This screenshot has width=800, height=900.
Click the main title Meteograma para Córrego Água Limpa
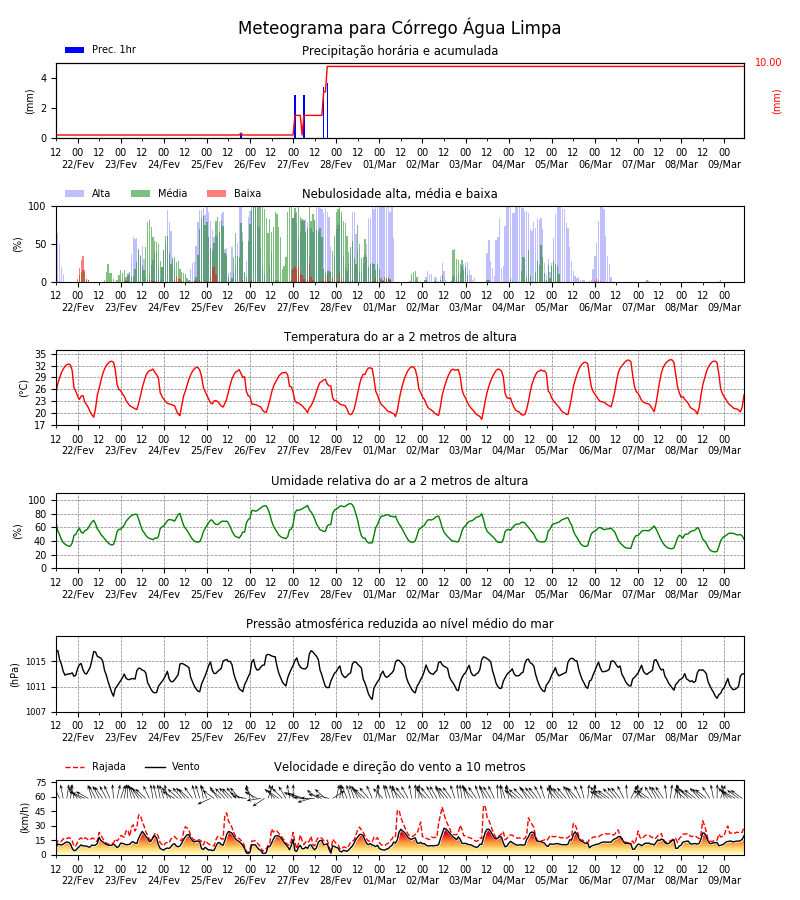[399, 28]
